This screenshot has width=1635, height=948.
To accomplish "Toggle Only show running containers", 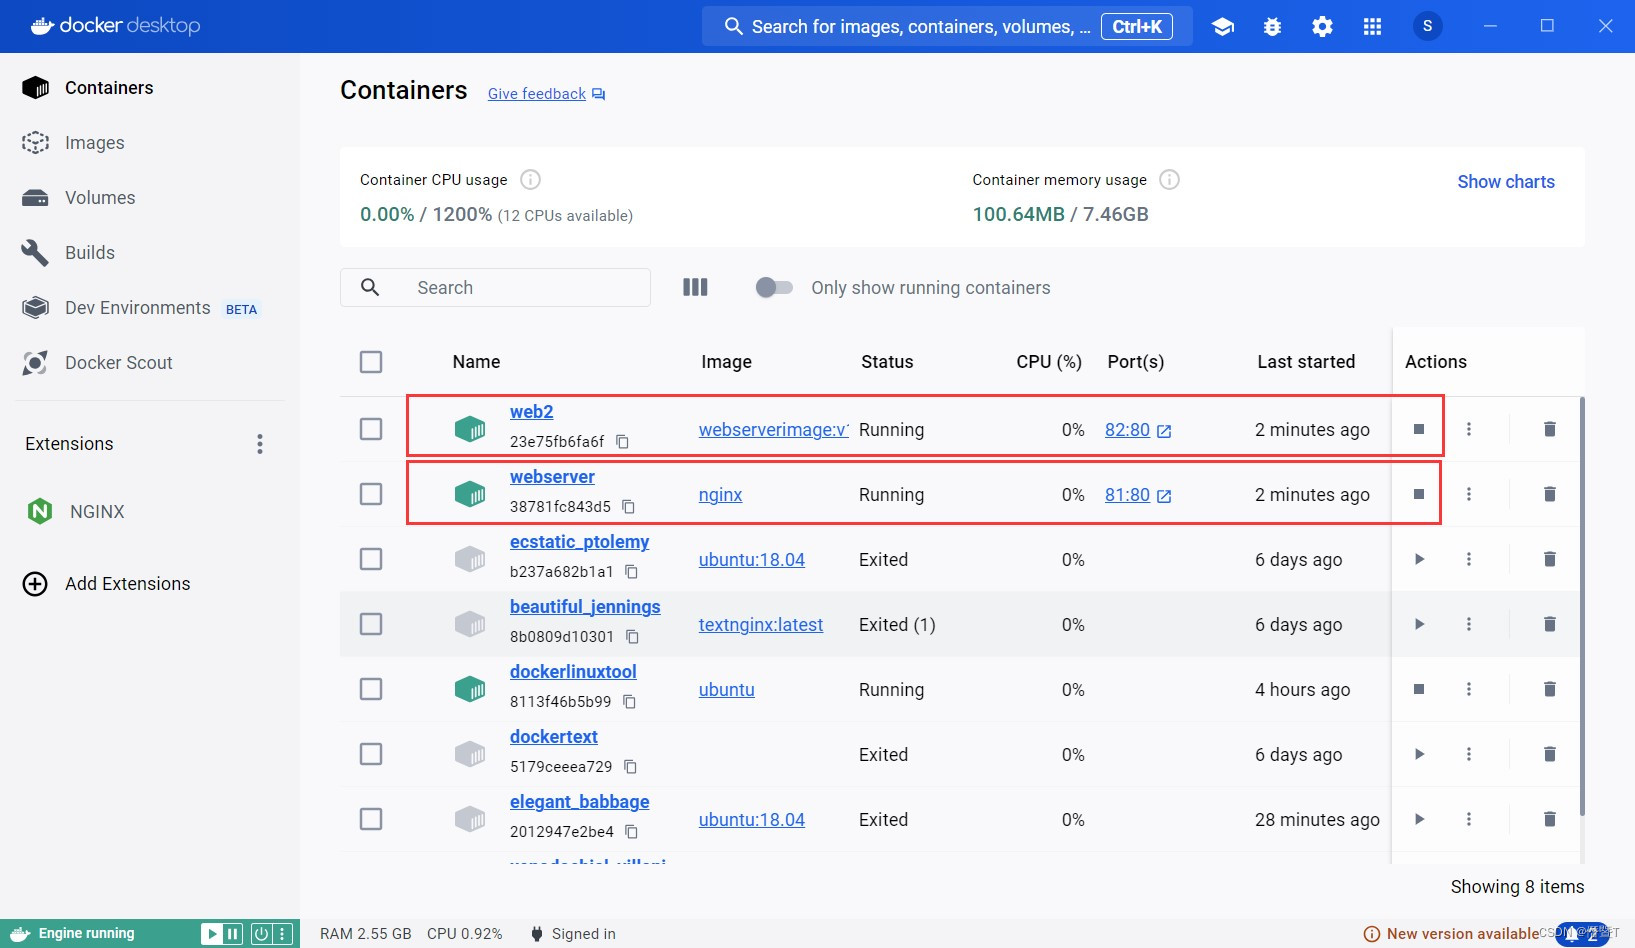I will click(774, 288).
